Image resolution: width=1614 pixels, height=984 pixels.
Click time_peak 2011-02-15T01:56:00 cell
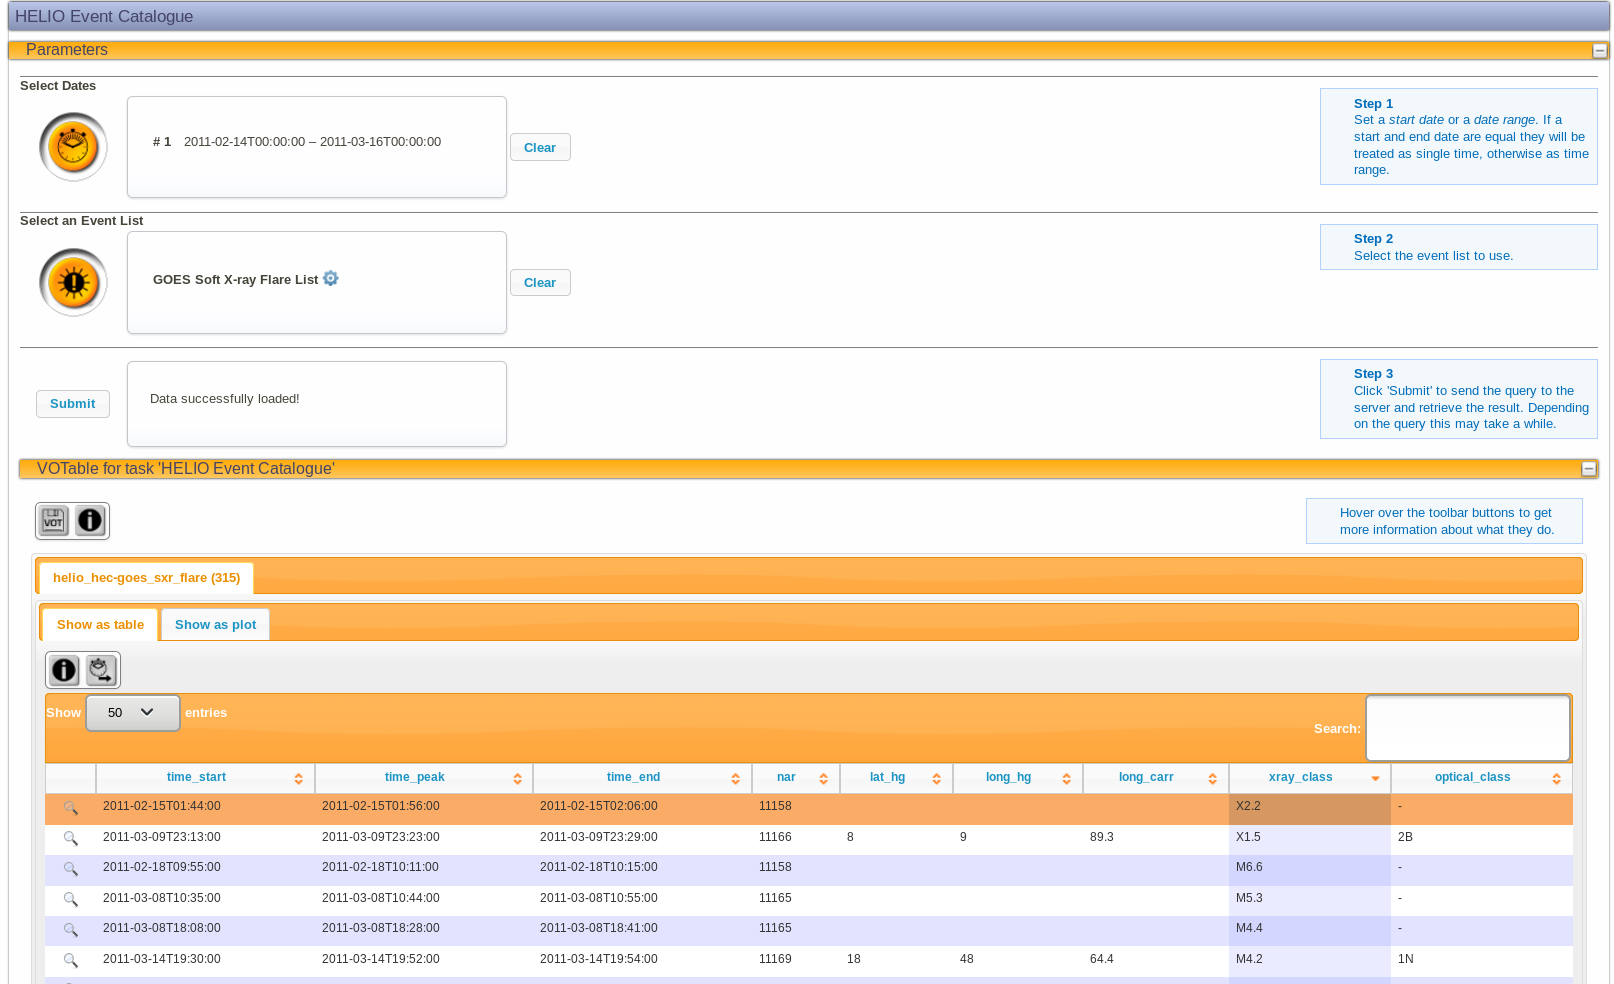pyautogui.click(x=424, y=807)
